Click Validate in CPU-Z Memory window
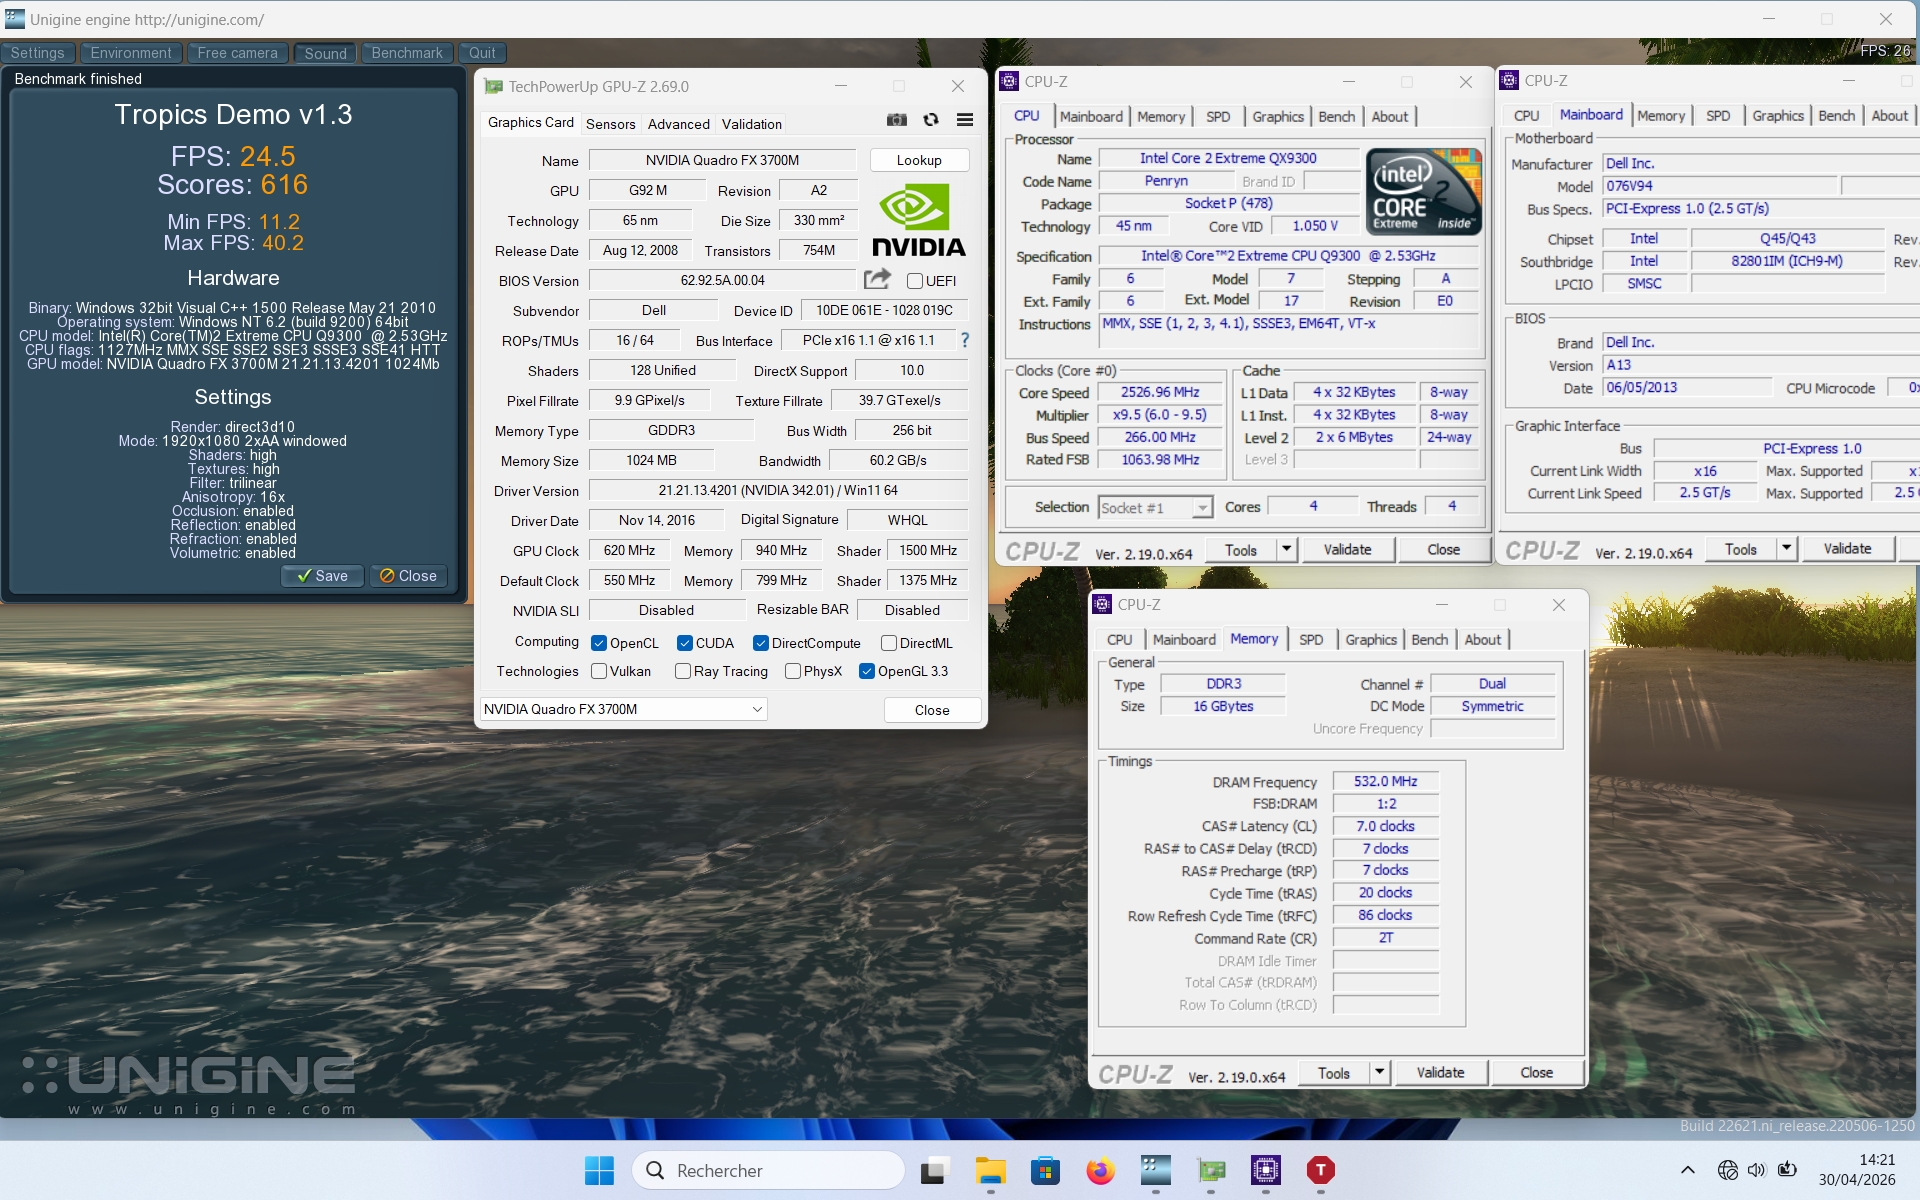This screenshot has width=1920, height=1200. click(1440, 1072)
